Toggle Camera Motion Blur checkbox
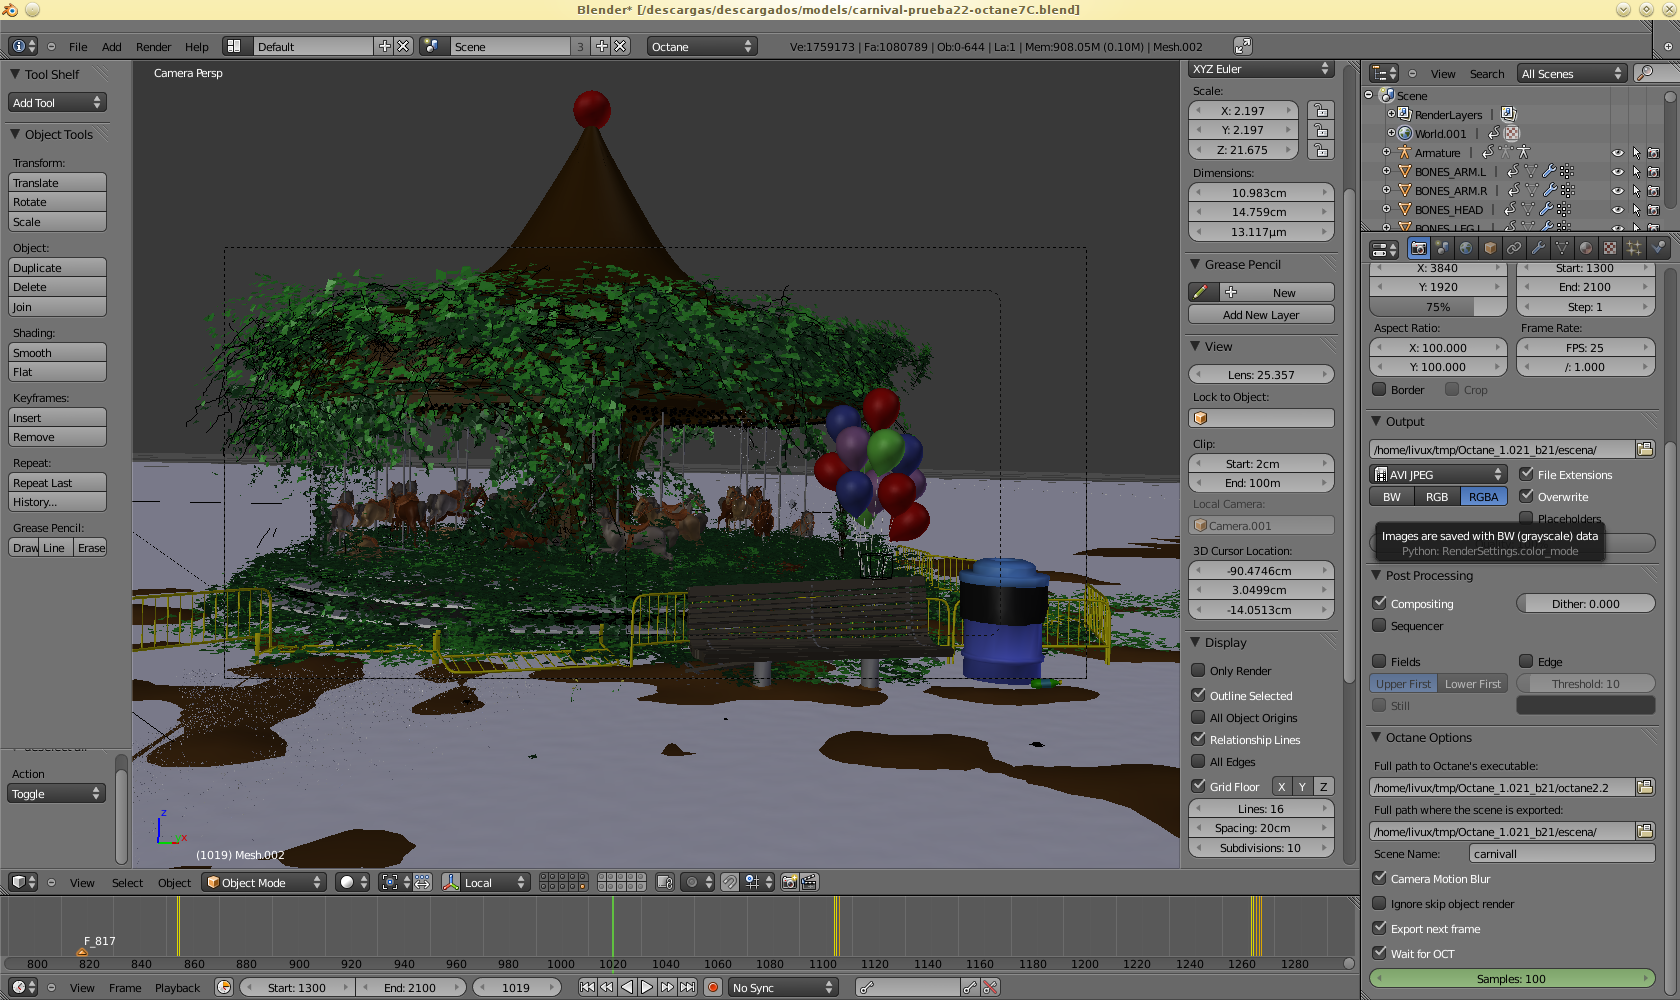 pyautogui.click(x=1379, y=878)
